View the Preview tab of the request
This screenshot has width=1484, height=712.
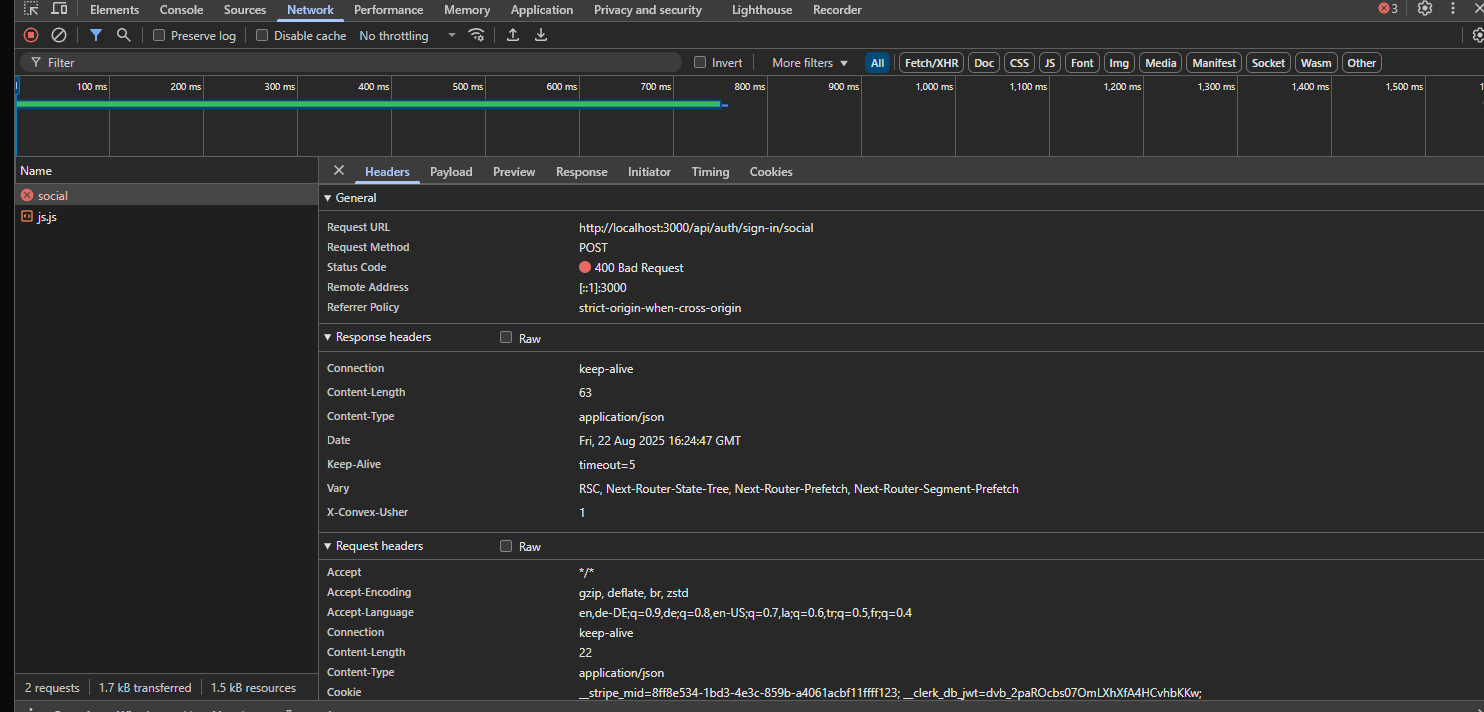pyautogui.click(x=514, y=172)
